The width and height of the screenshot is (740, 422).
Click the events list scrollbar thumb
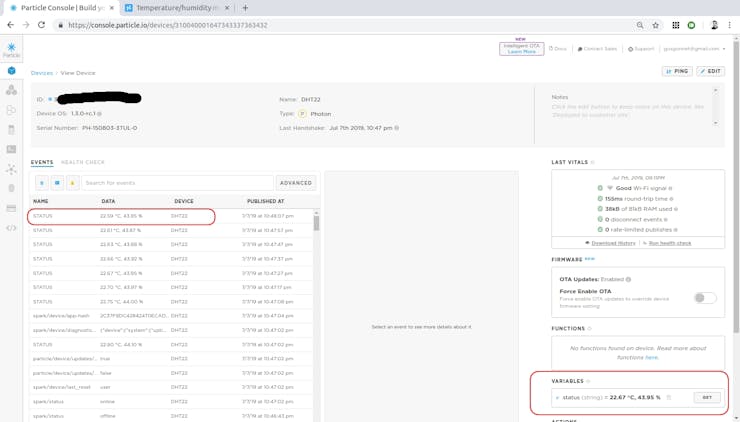point(316,223)
